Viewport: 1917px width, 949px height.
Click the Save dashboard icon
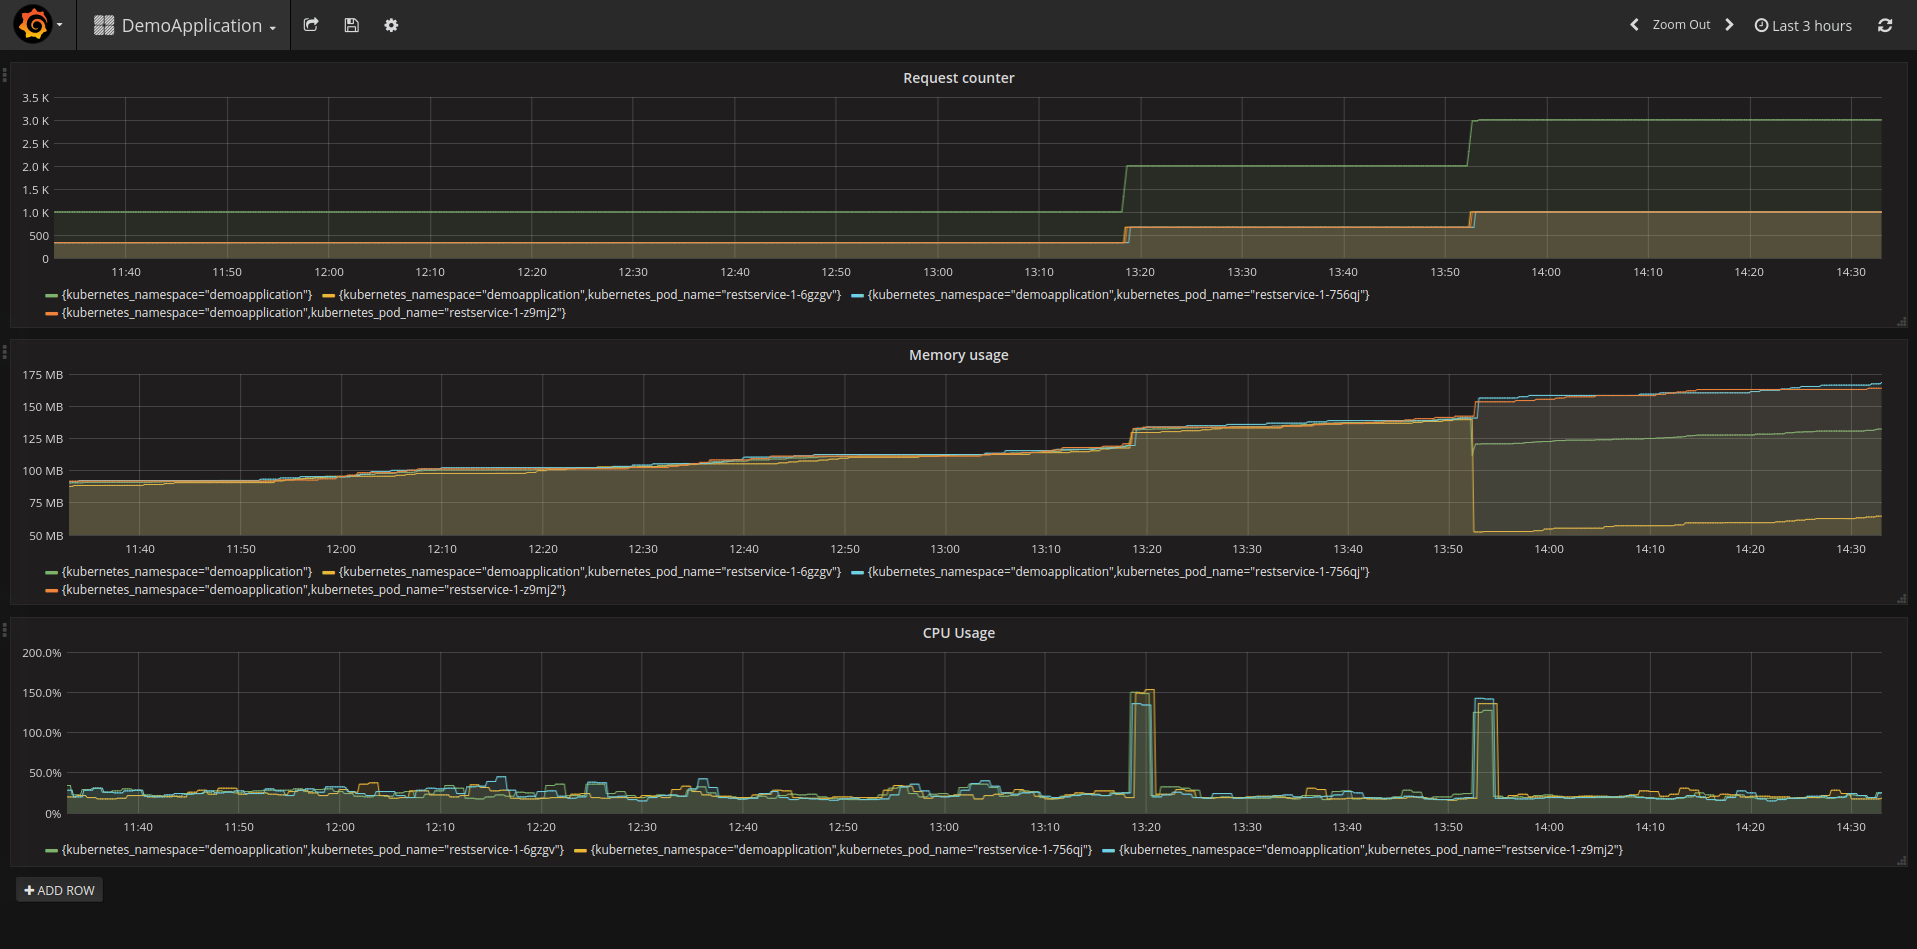coord(351,25)
